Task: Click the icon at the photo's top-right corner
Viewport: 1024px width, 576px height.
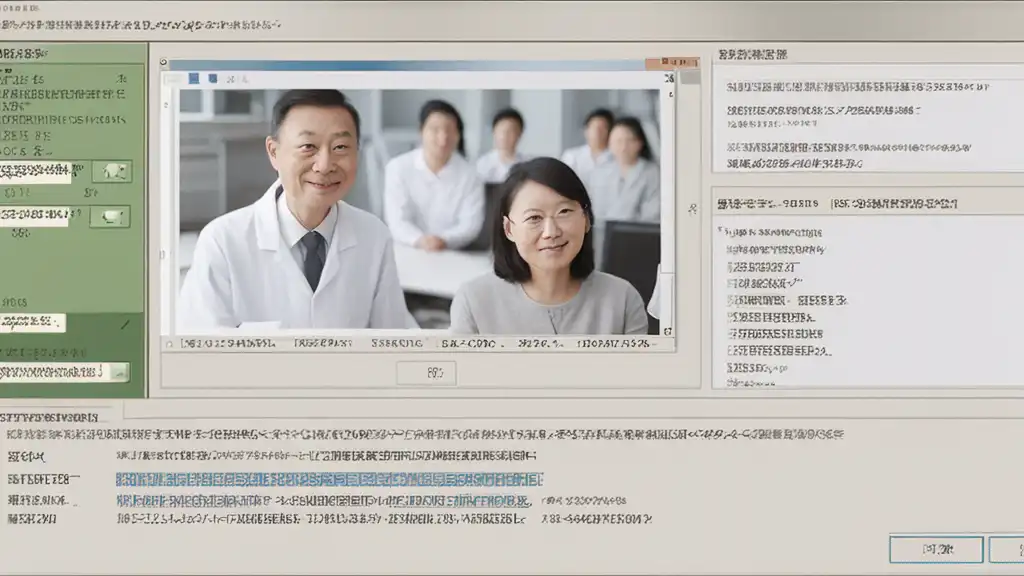Action: [669, 78]
